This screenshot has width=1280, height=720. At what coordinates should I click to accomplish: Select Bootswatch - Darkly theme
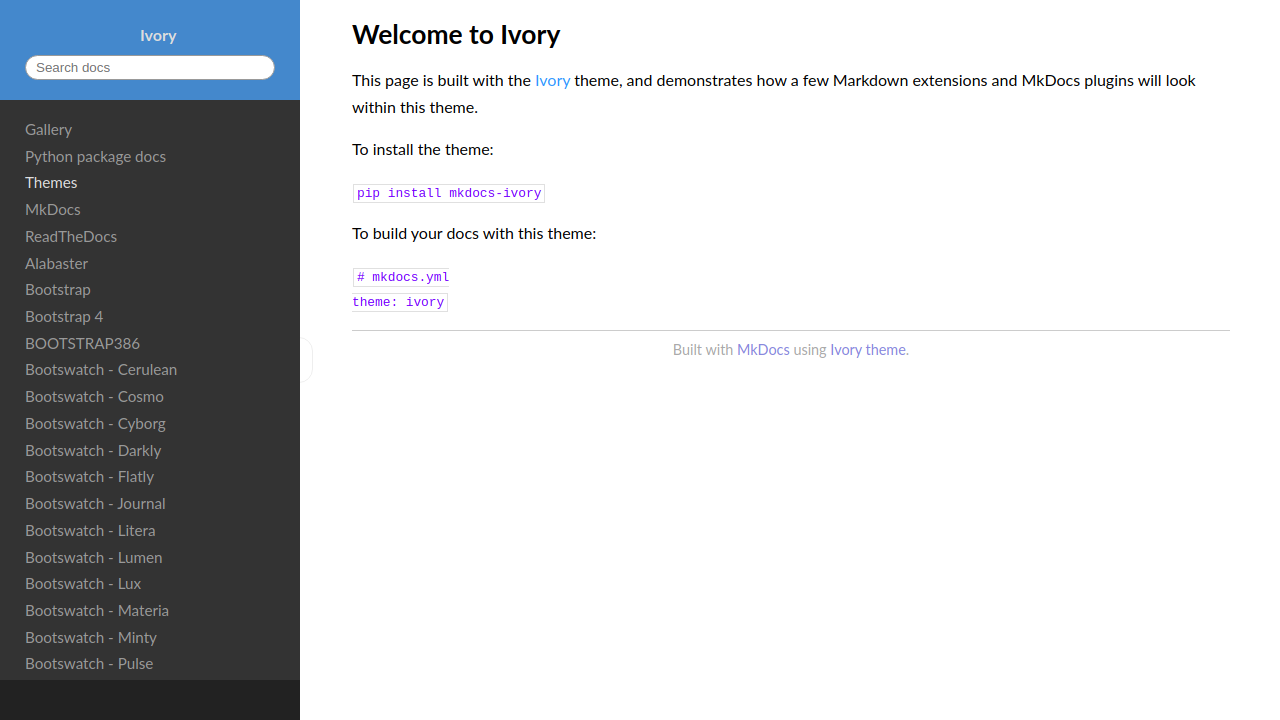[x=93, y=450]
